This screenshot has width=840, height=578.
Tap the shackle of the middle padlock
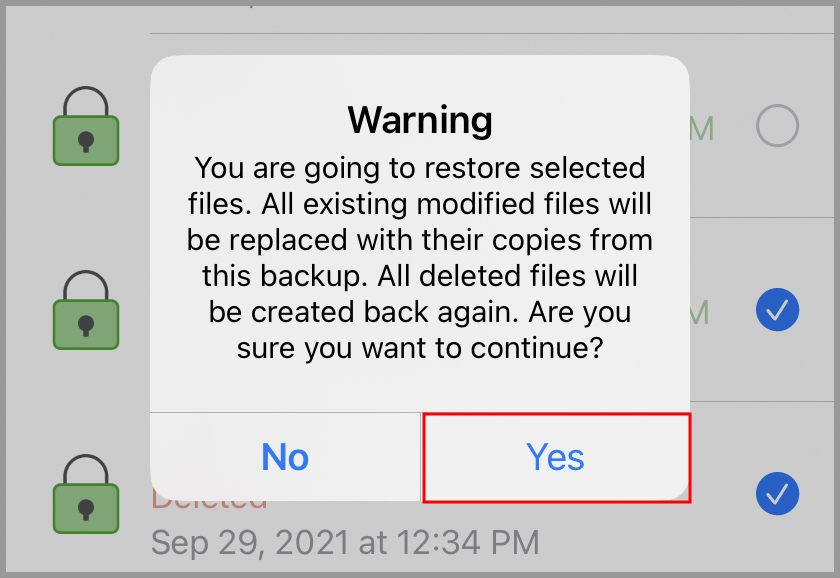[x=86, y=285]
